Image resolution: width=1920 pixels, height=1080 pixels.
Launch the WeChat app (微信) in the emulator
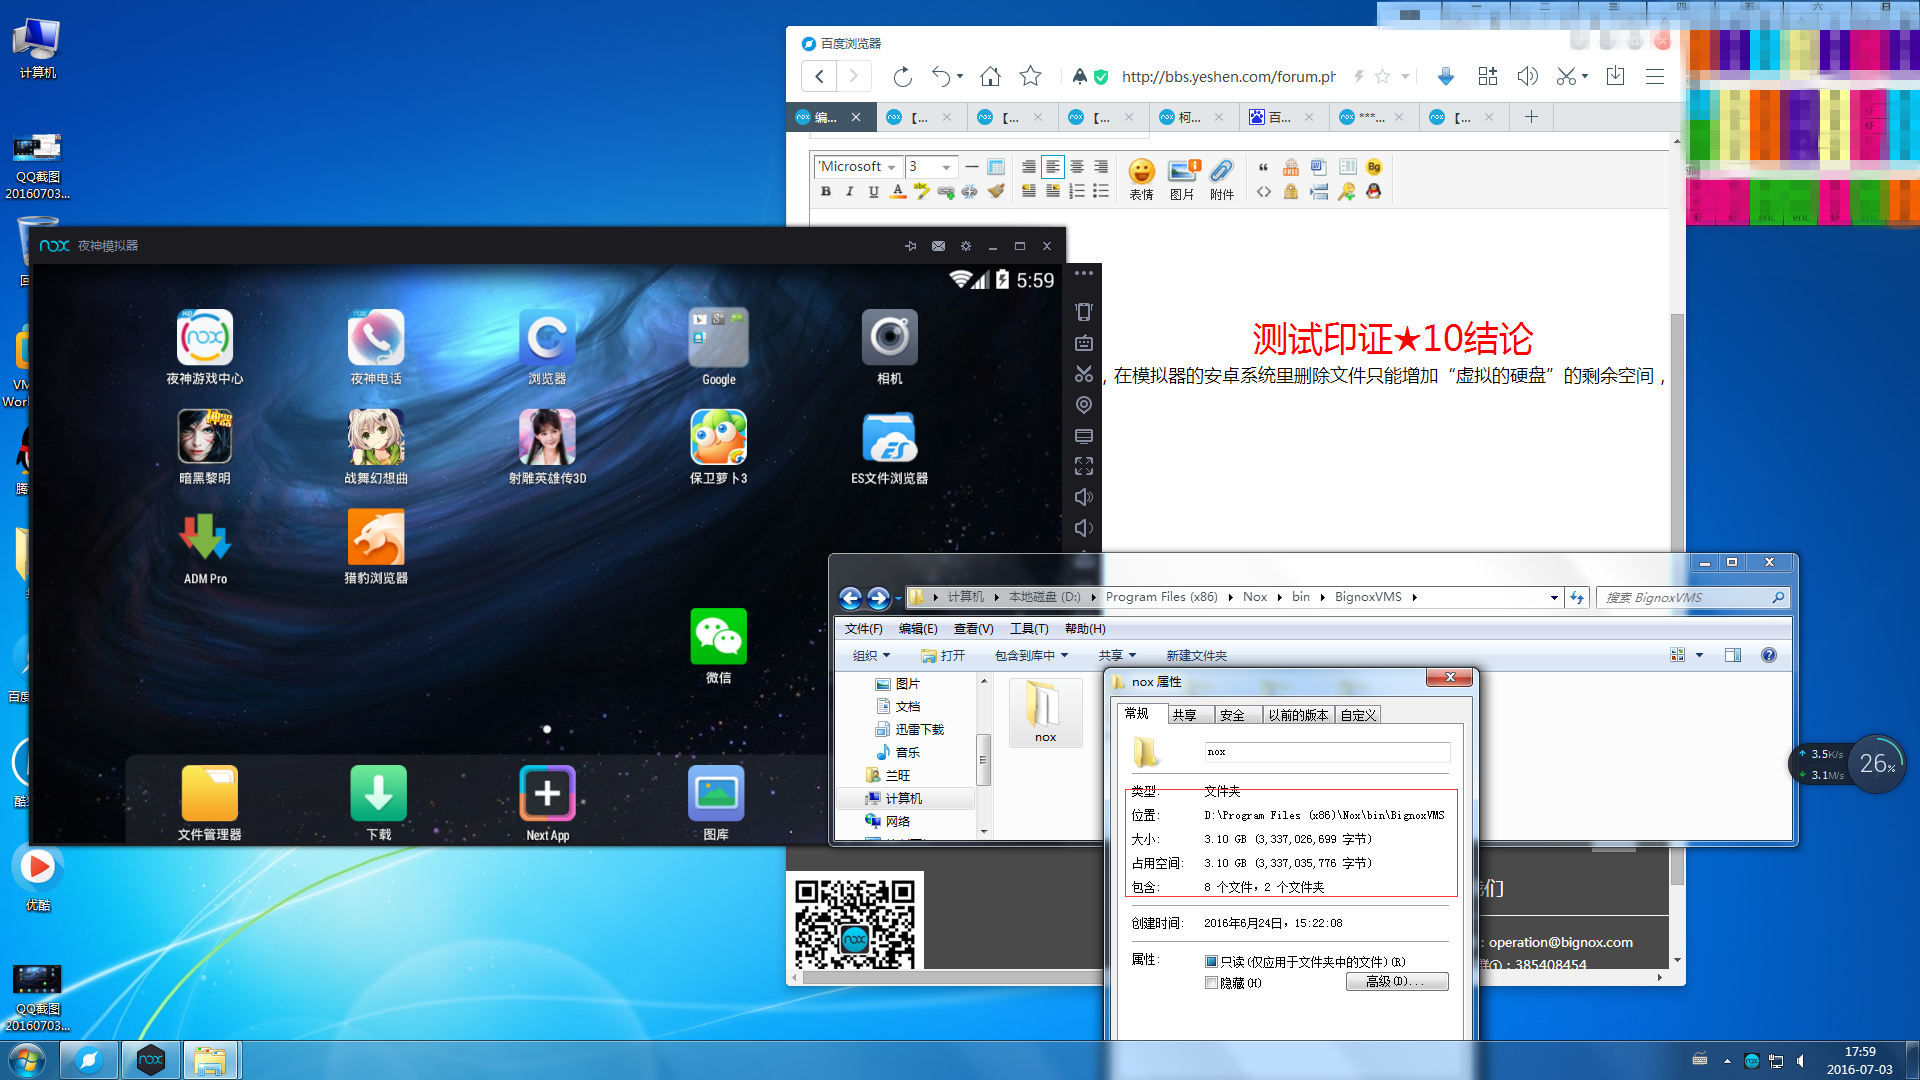pyautogui.click(x=718, y=646)
